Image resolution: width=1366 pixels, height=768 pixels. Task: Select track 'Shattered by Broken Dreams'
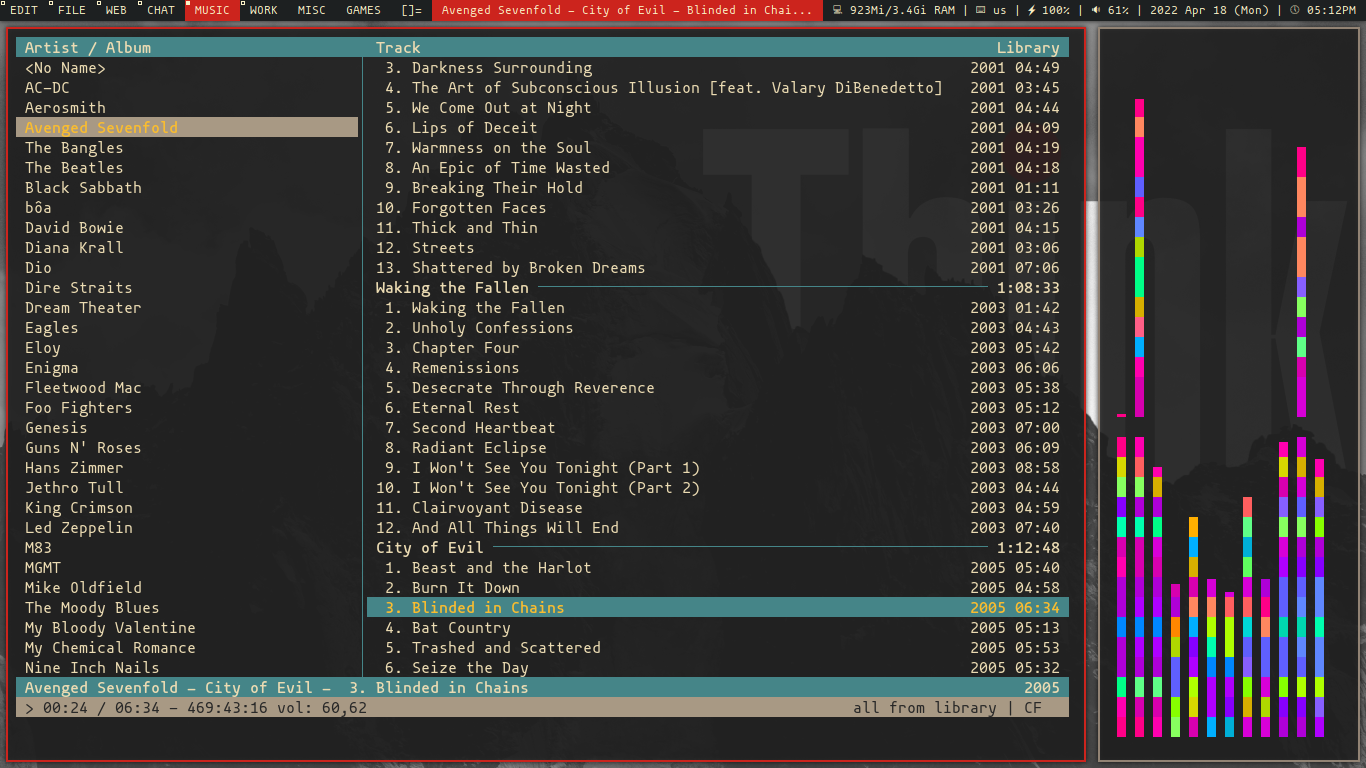coord(717,268)
